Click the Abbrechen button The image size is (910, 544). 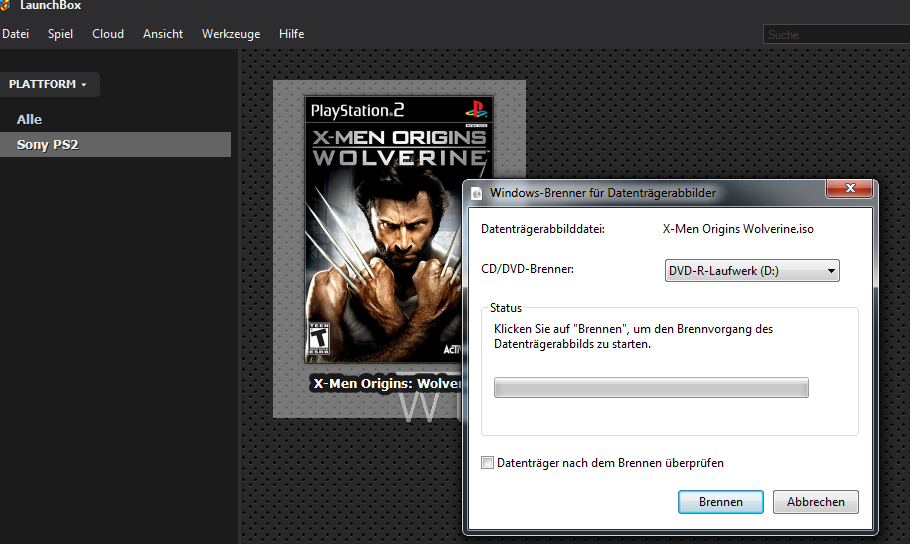[815, 502]
